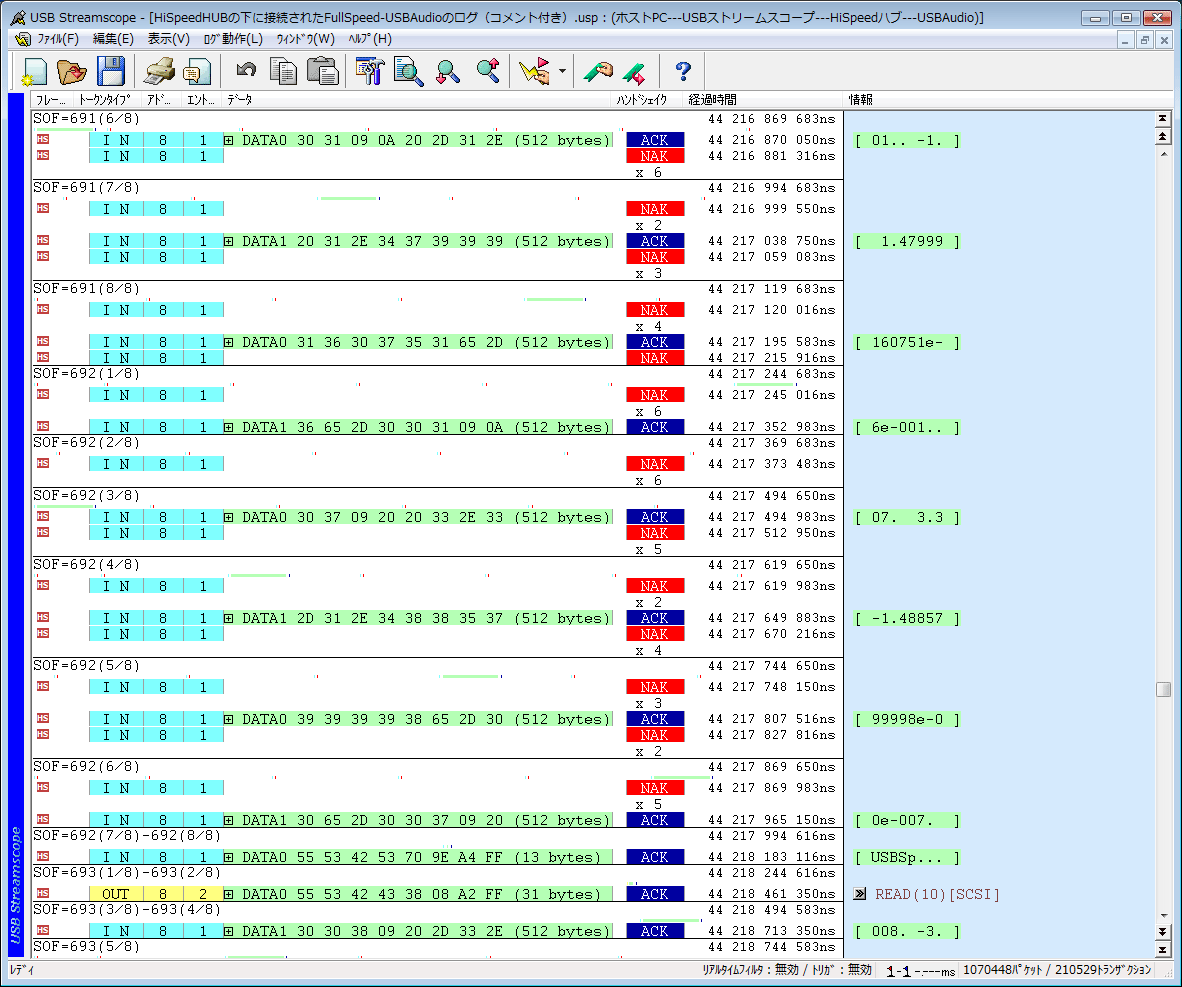1182x987 pixels.
Task: Page up with the double-up arrow button
Action: click(1162, 136)
